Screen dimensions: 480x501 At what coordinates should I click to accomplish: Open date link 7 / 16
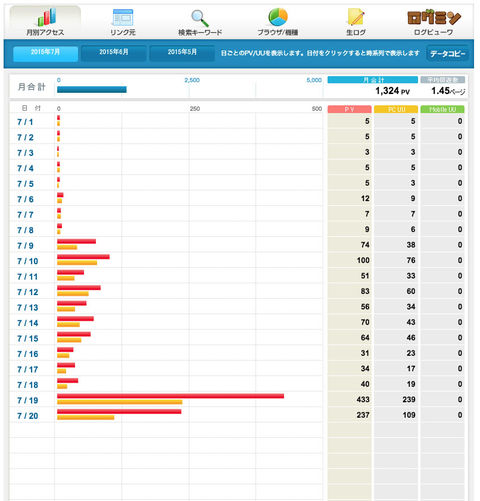pyautogui.click(x=28, y=354)
